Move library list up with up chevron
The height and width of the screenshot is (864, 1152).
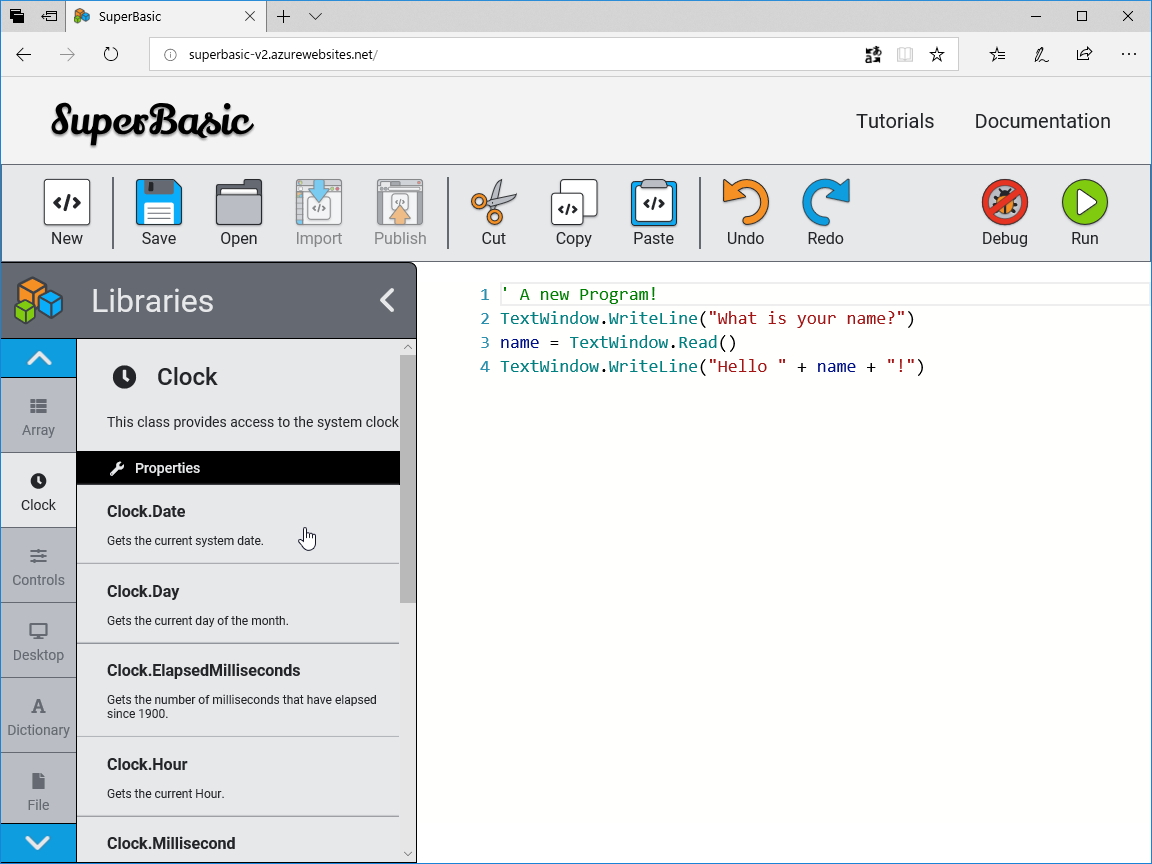[39, 359]
